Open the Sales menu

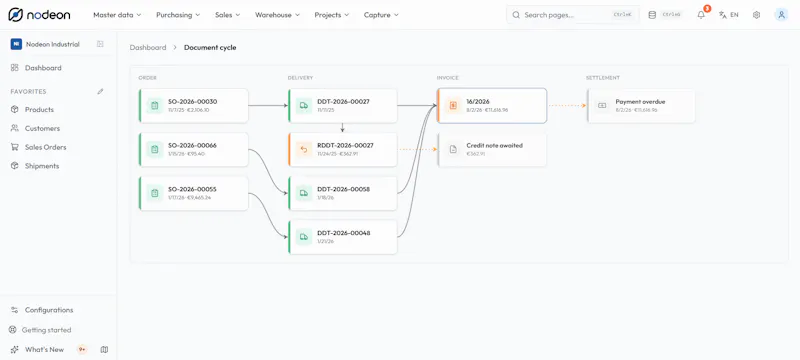(x=228, y=15)
